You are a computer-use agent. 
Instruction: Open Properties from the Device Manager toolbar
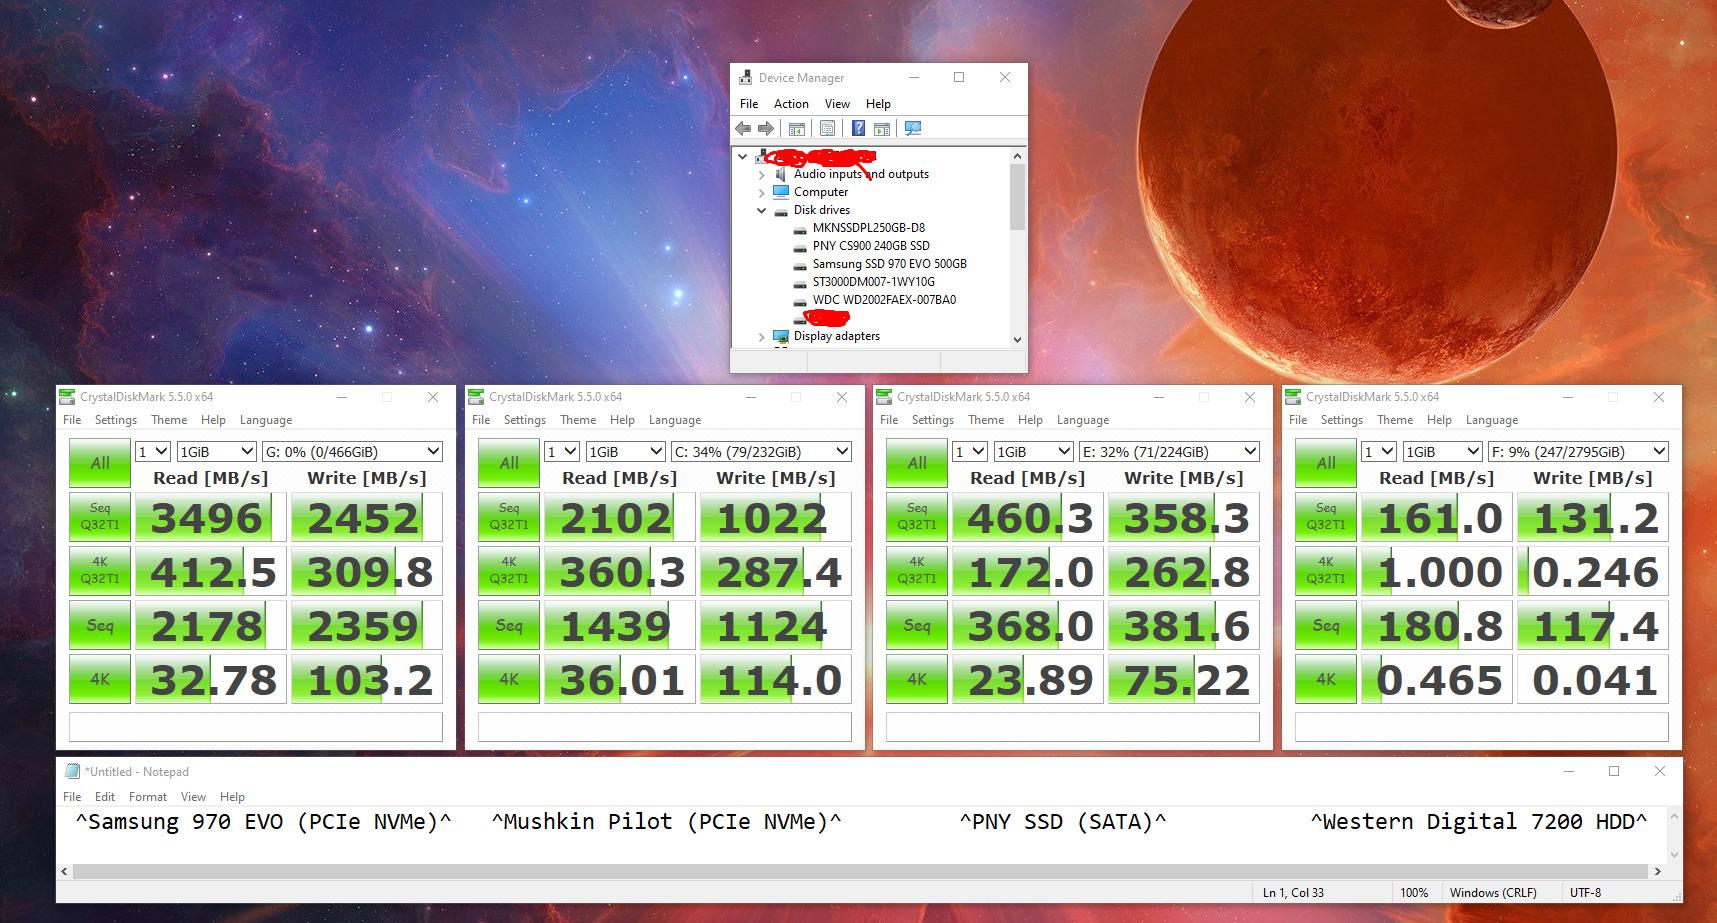pos(827,128)
